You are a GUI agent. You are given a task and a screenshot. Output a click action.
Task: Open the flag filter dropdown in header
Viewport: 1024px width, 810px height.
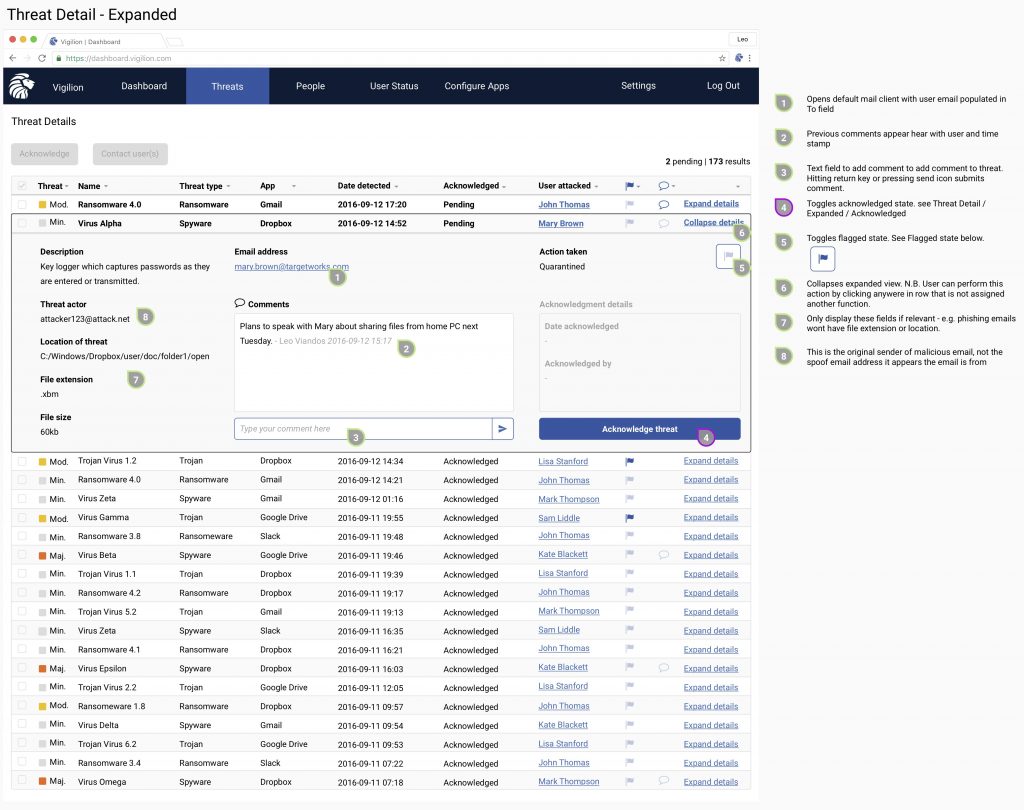tap(632, 186)
